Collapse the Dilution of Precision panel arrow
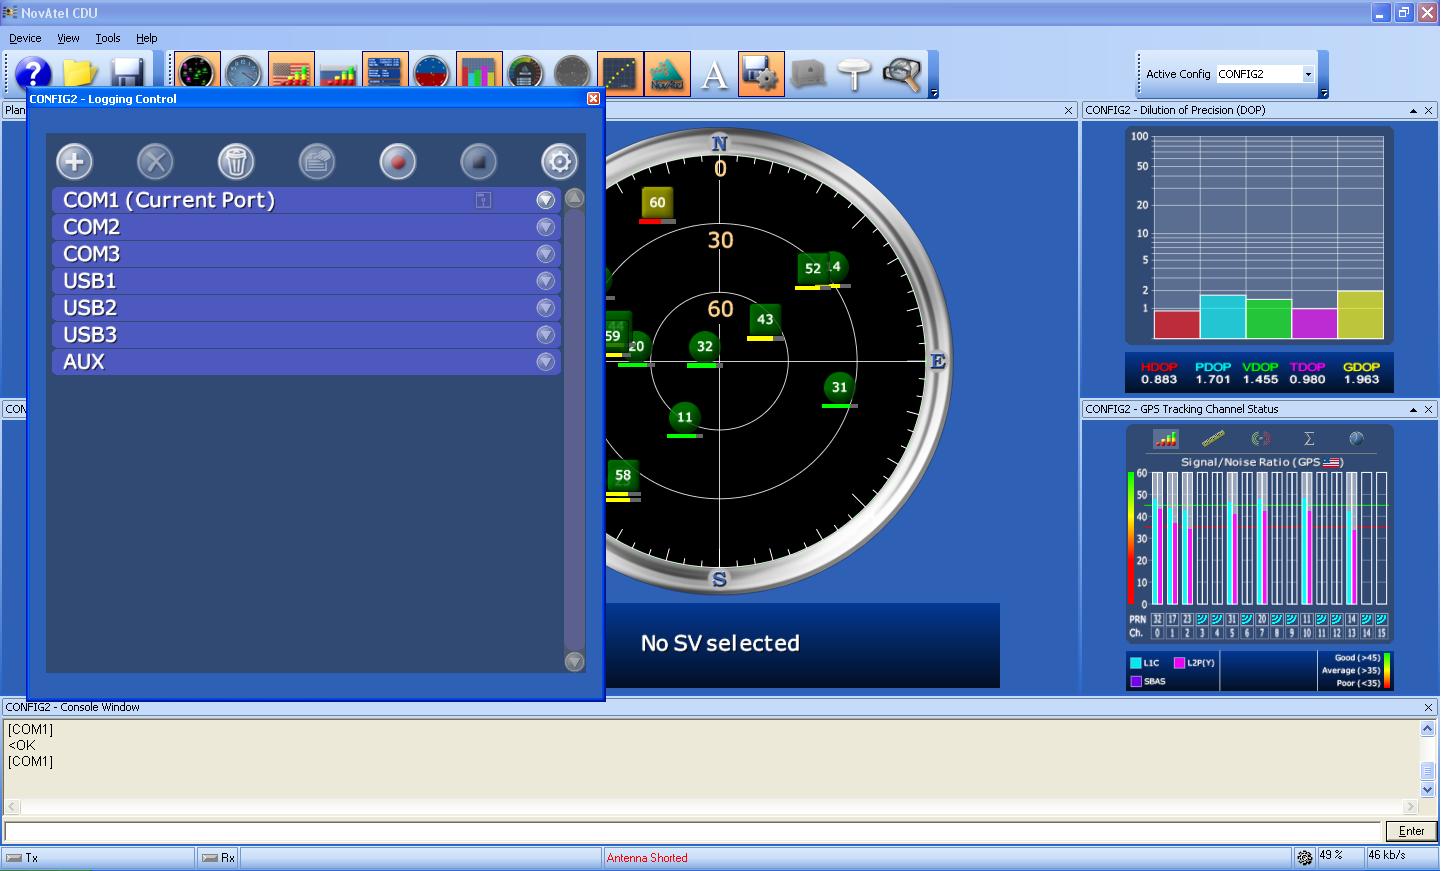The height and width of the screenshot is (871, 1441). pos(1413,111)
